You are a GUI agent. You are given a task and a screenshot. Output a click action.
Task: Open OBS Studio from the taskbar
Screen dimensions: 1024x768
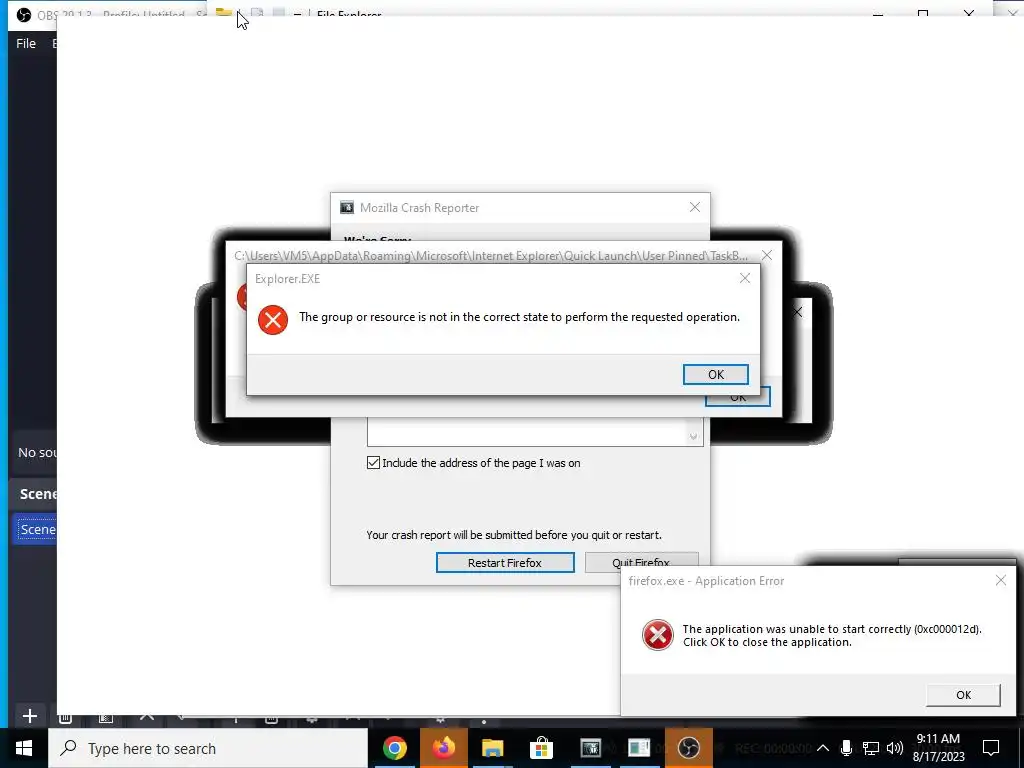click(688, 748)
